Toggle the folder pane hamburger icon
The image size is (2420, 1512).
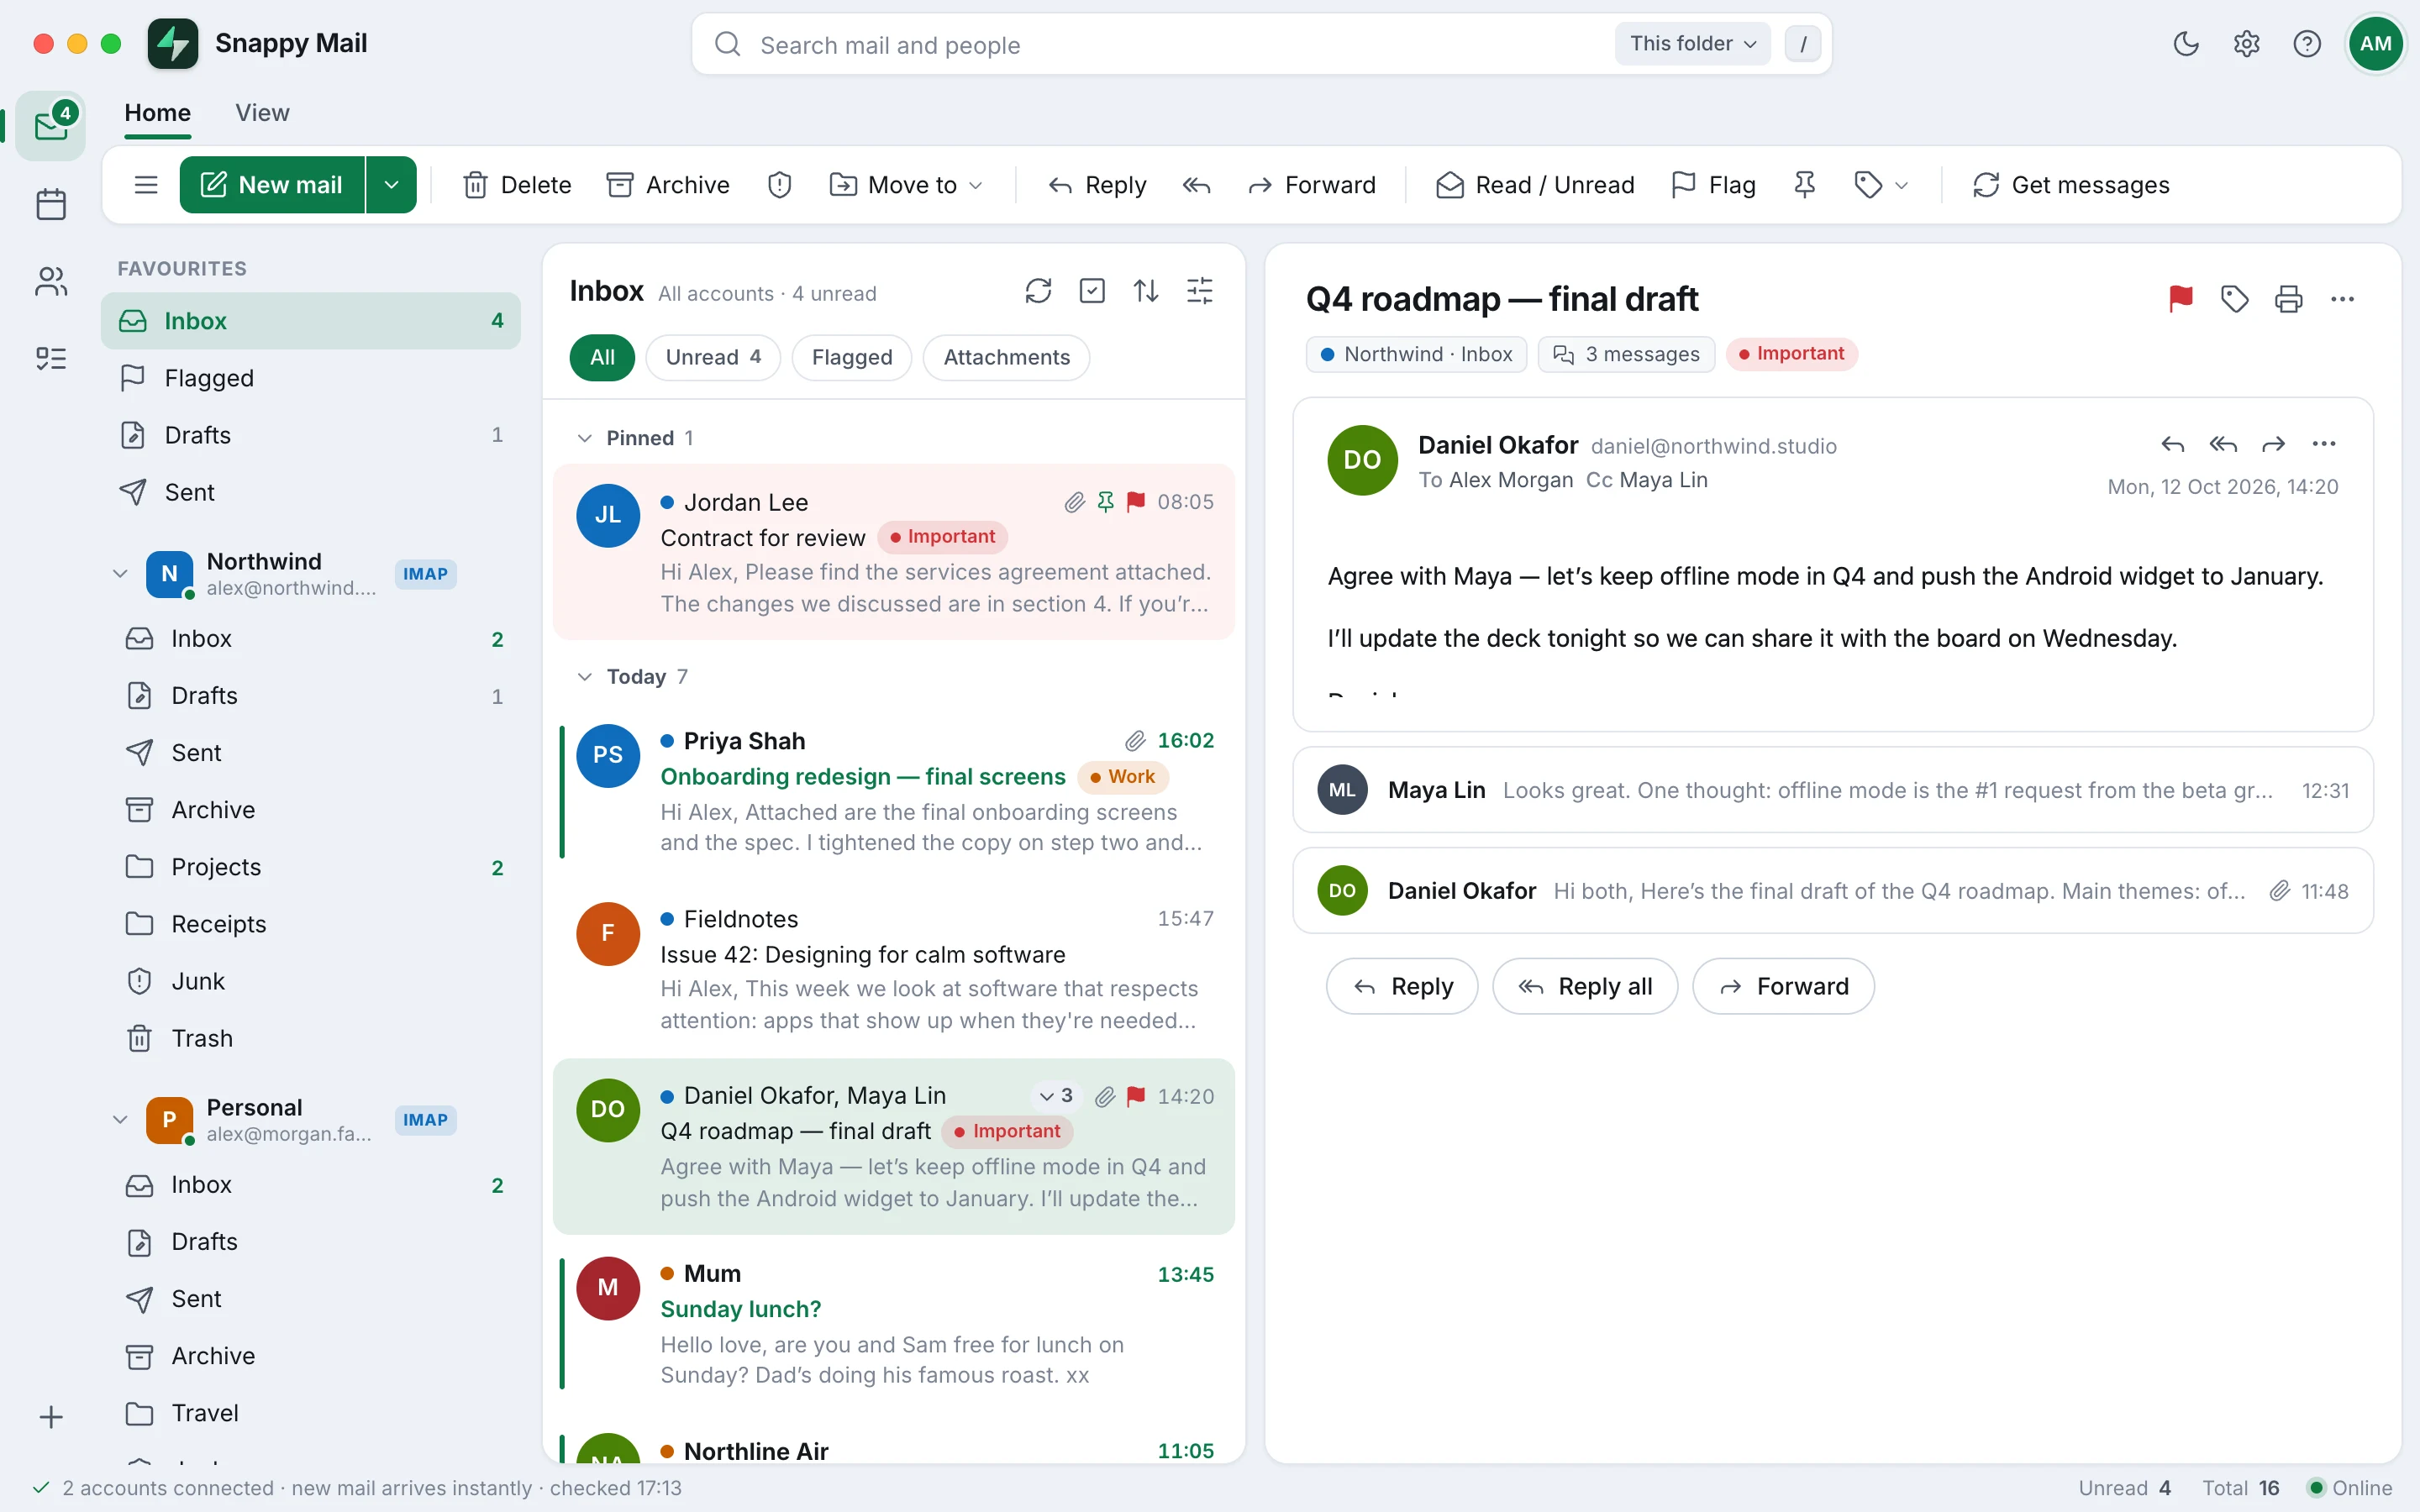coord(146,185)
